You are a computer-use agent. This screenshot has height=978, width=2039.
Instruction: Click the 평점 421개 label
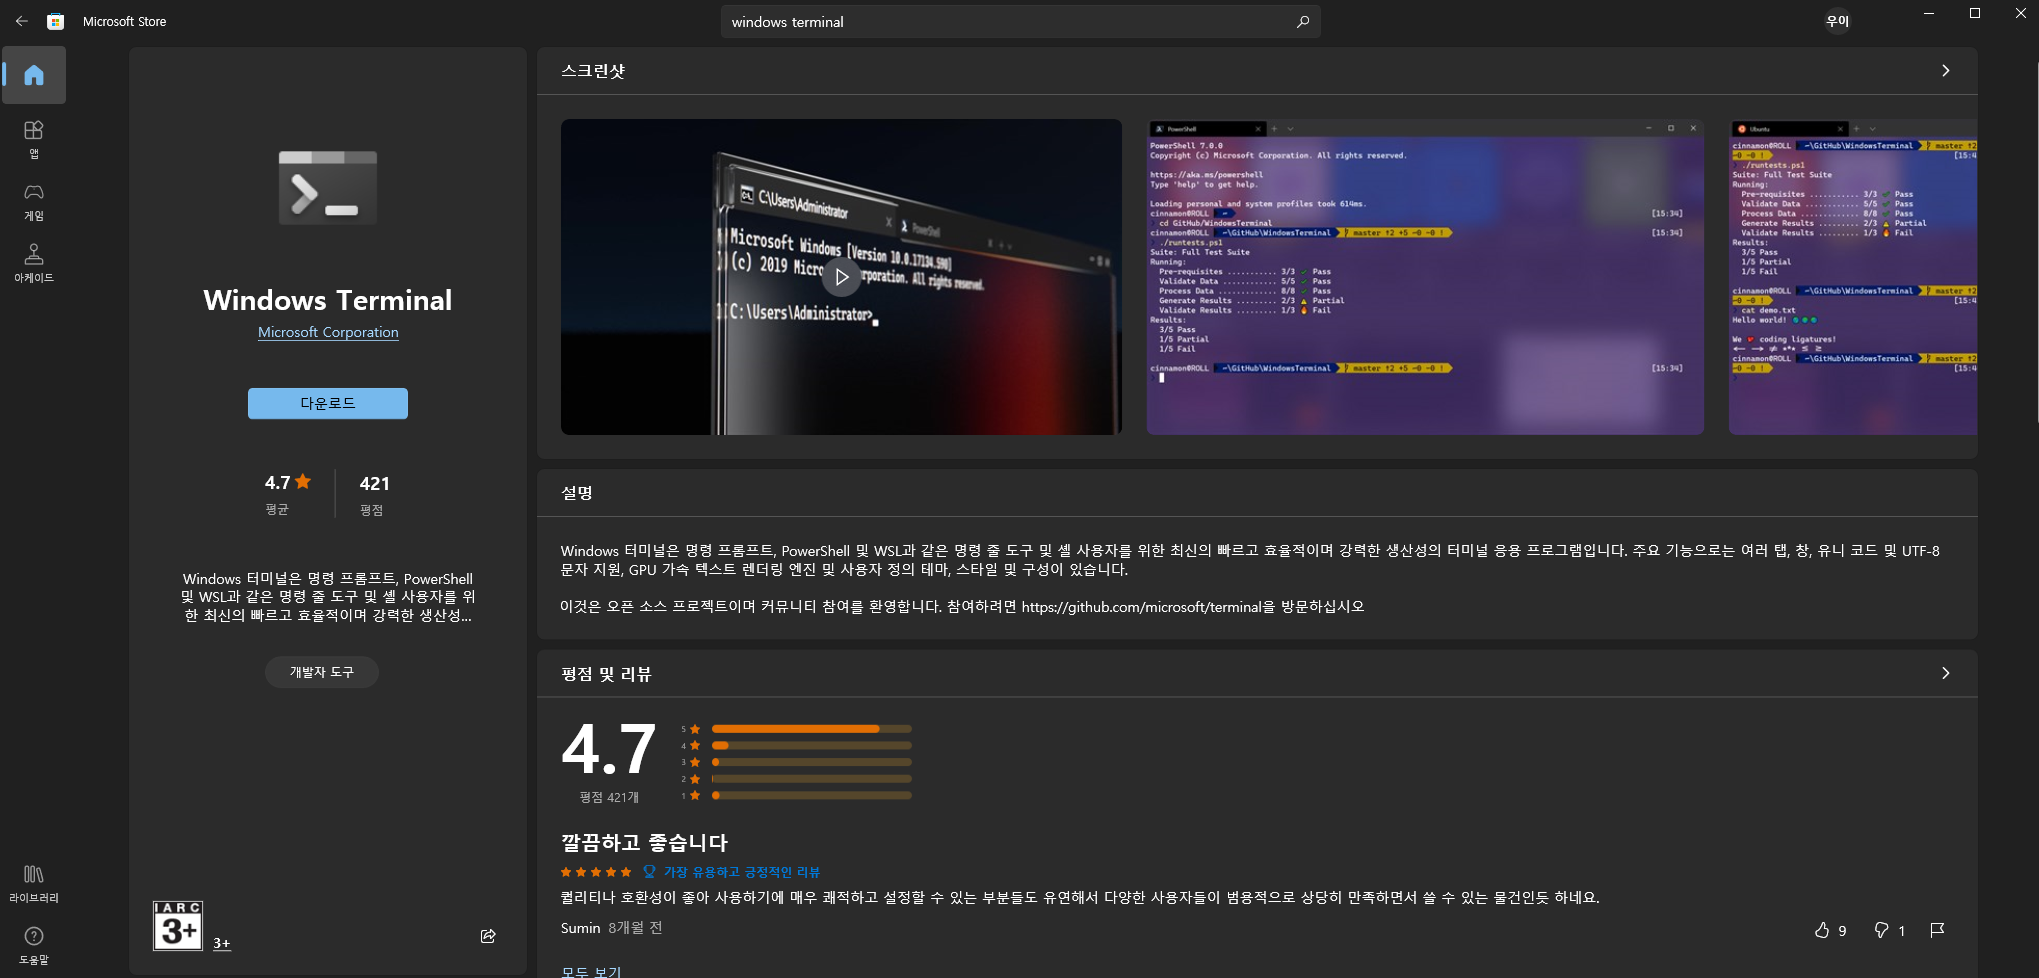pos(609,797)
